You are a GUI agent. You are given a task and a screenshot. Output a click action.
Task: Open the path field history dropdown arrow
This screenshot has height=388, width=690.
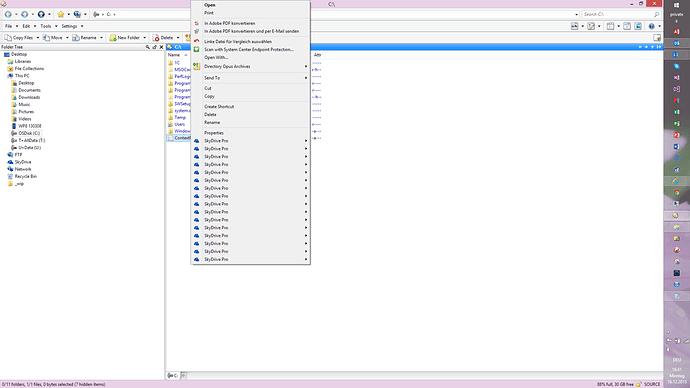pyautogui.click(x=576, y=15)
